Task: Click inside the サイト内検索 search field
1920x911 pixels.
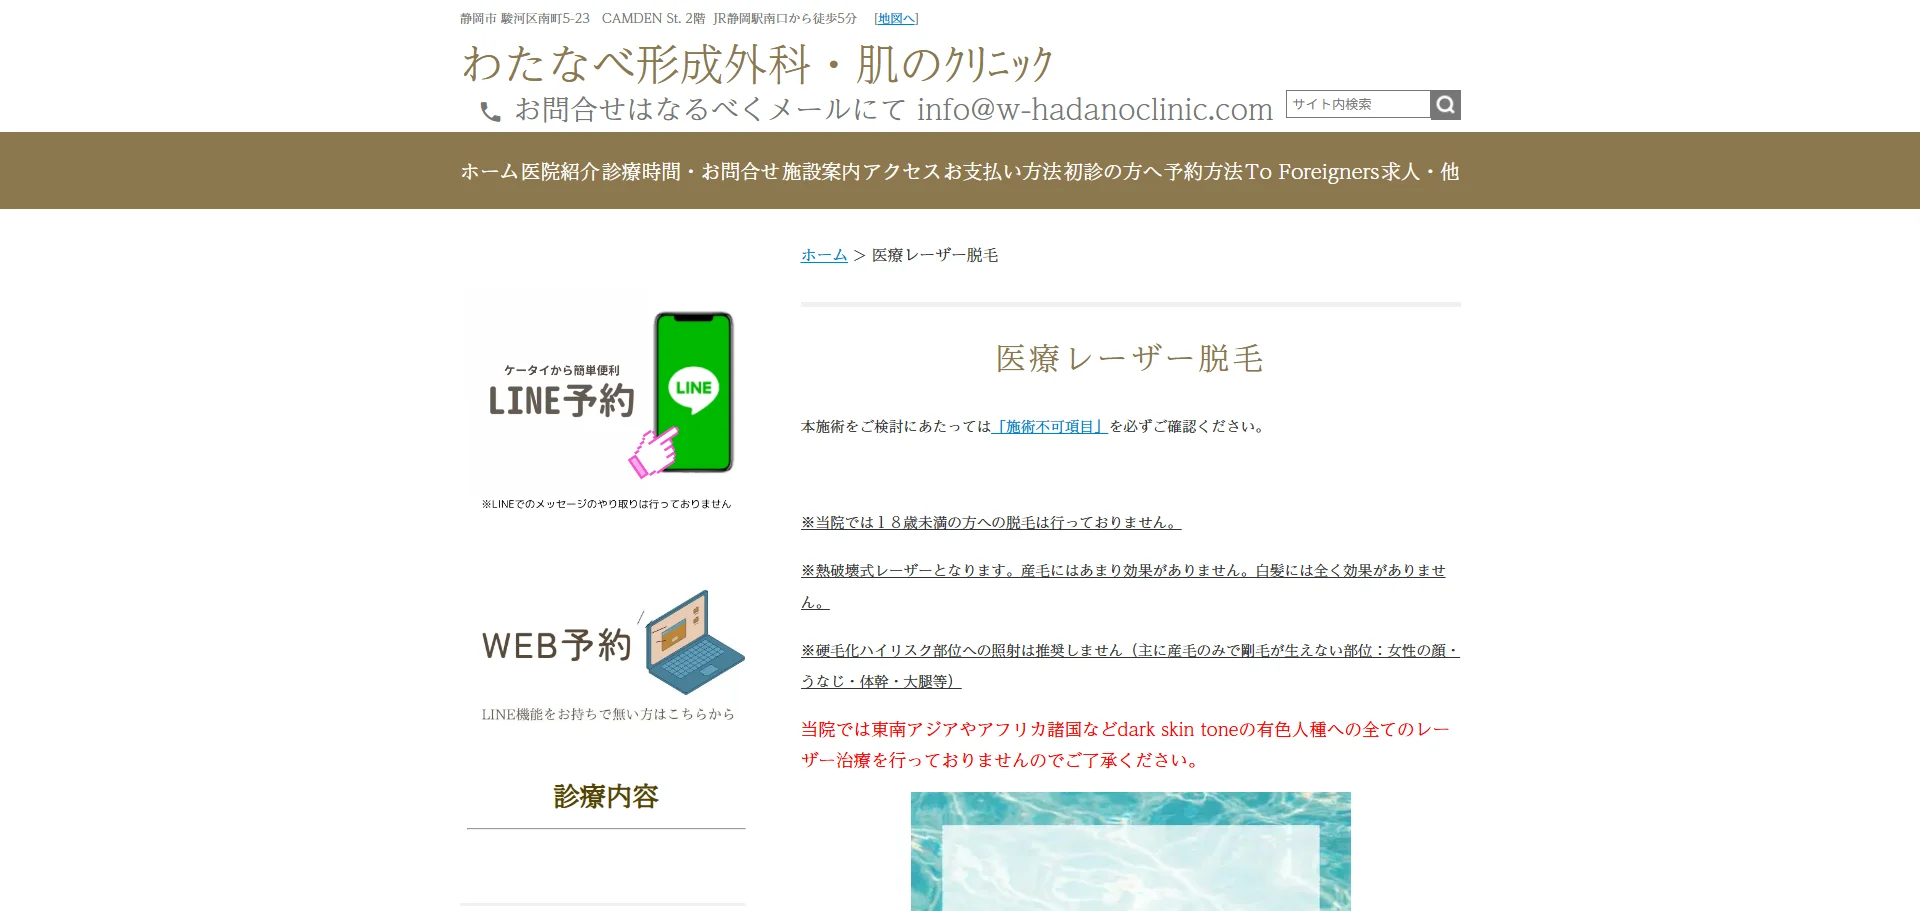Action: pyautogui.click(x=1355, y=104)
